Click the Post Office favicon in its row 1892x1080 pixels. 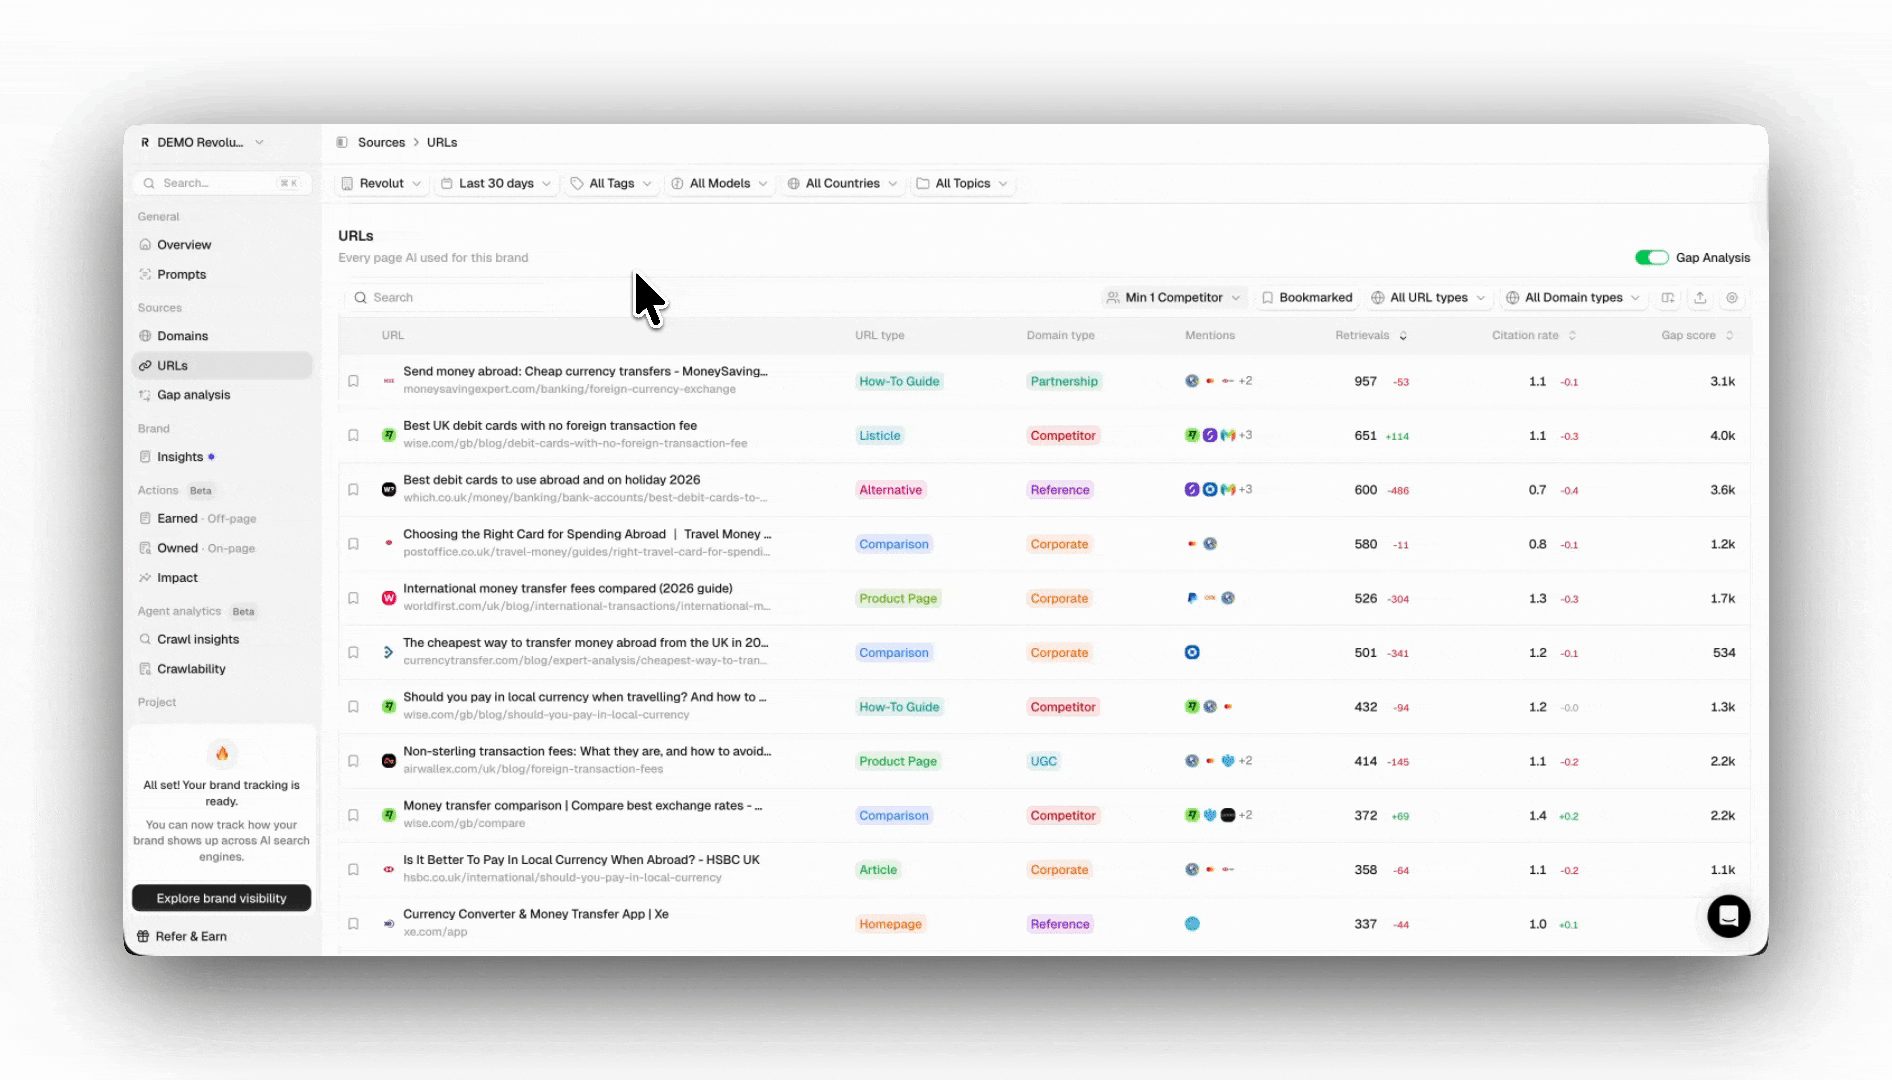[x=389, y=544]
